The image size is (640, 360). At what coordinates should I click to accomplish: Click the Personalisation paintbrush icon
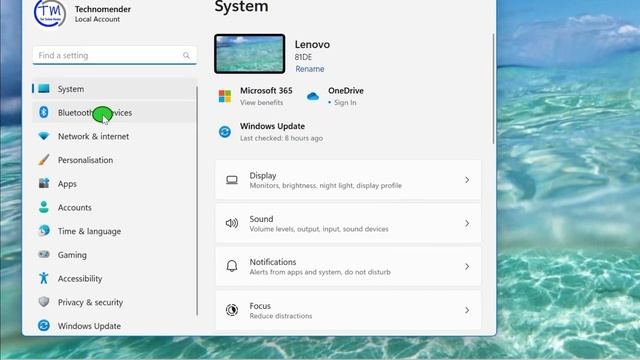pyautogui.click(x=44, y=160)
